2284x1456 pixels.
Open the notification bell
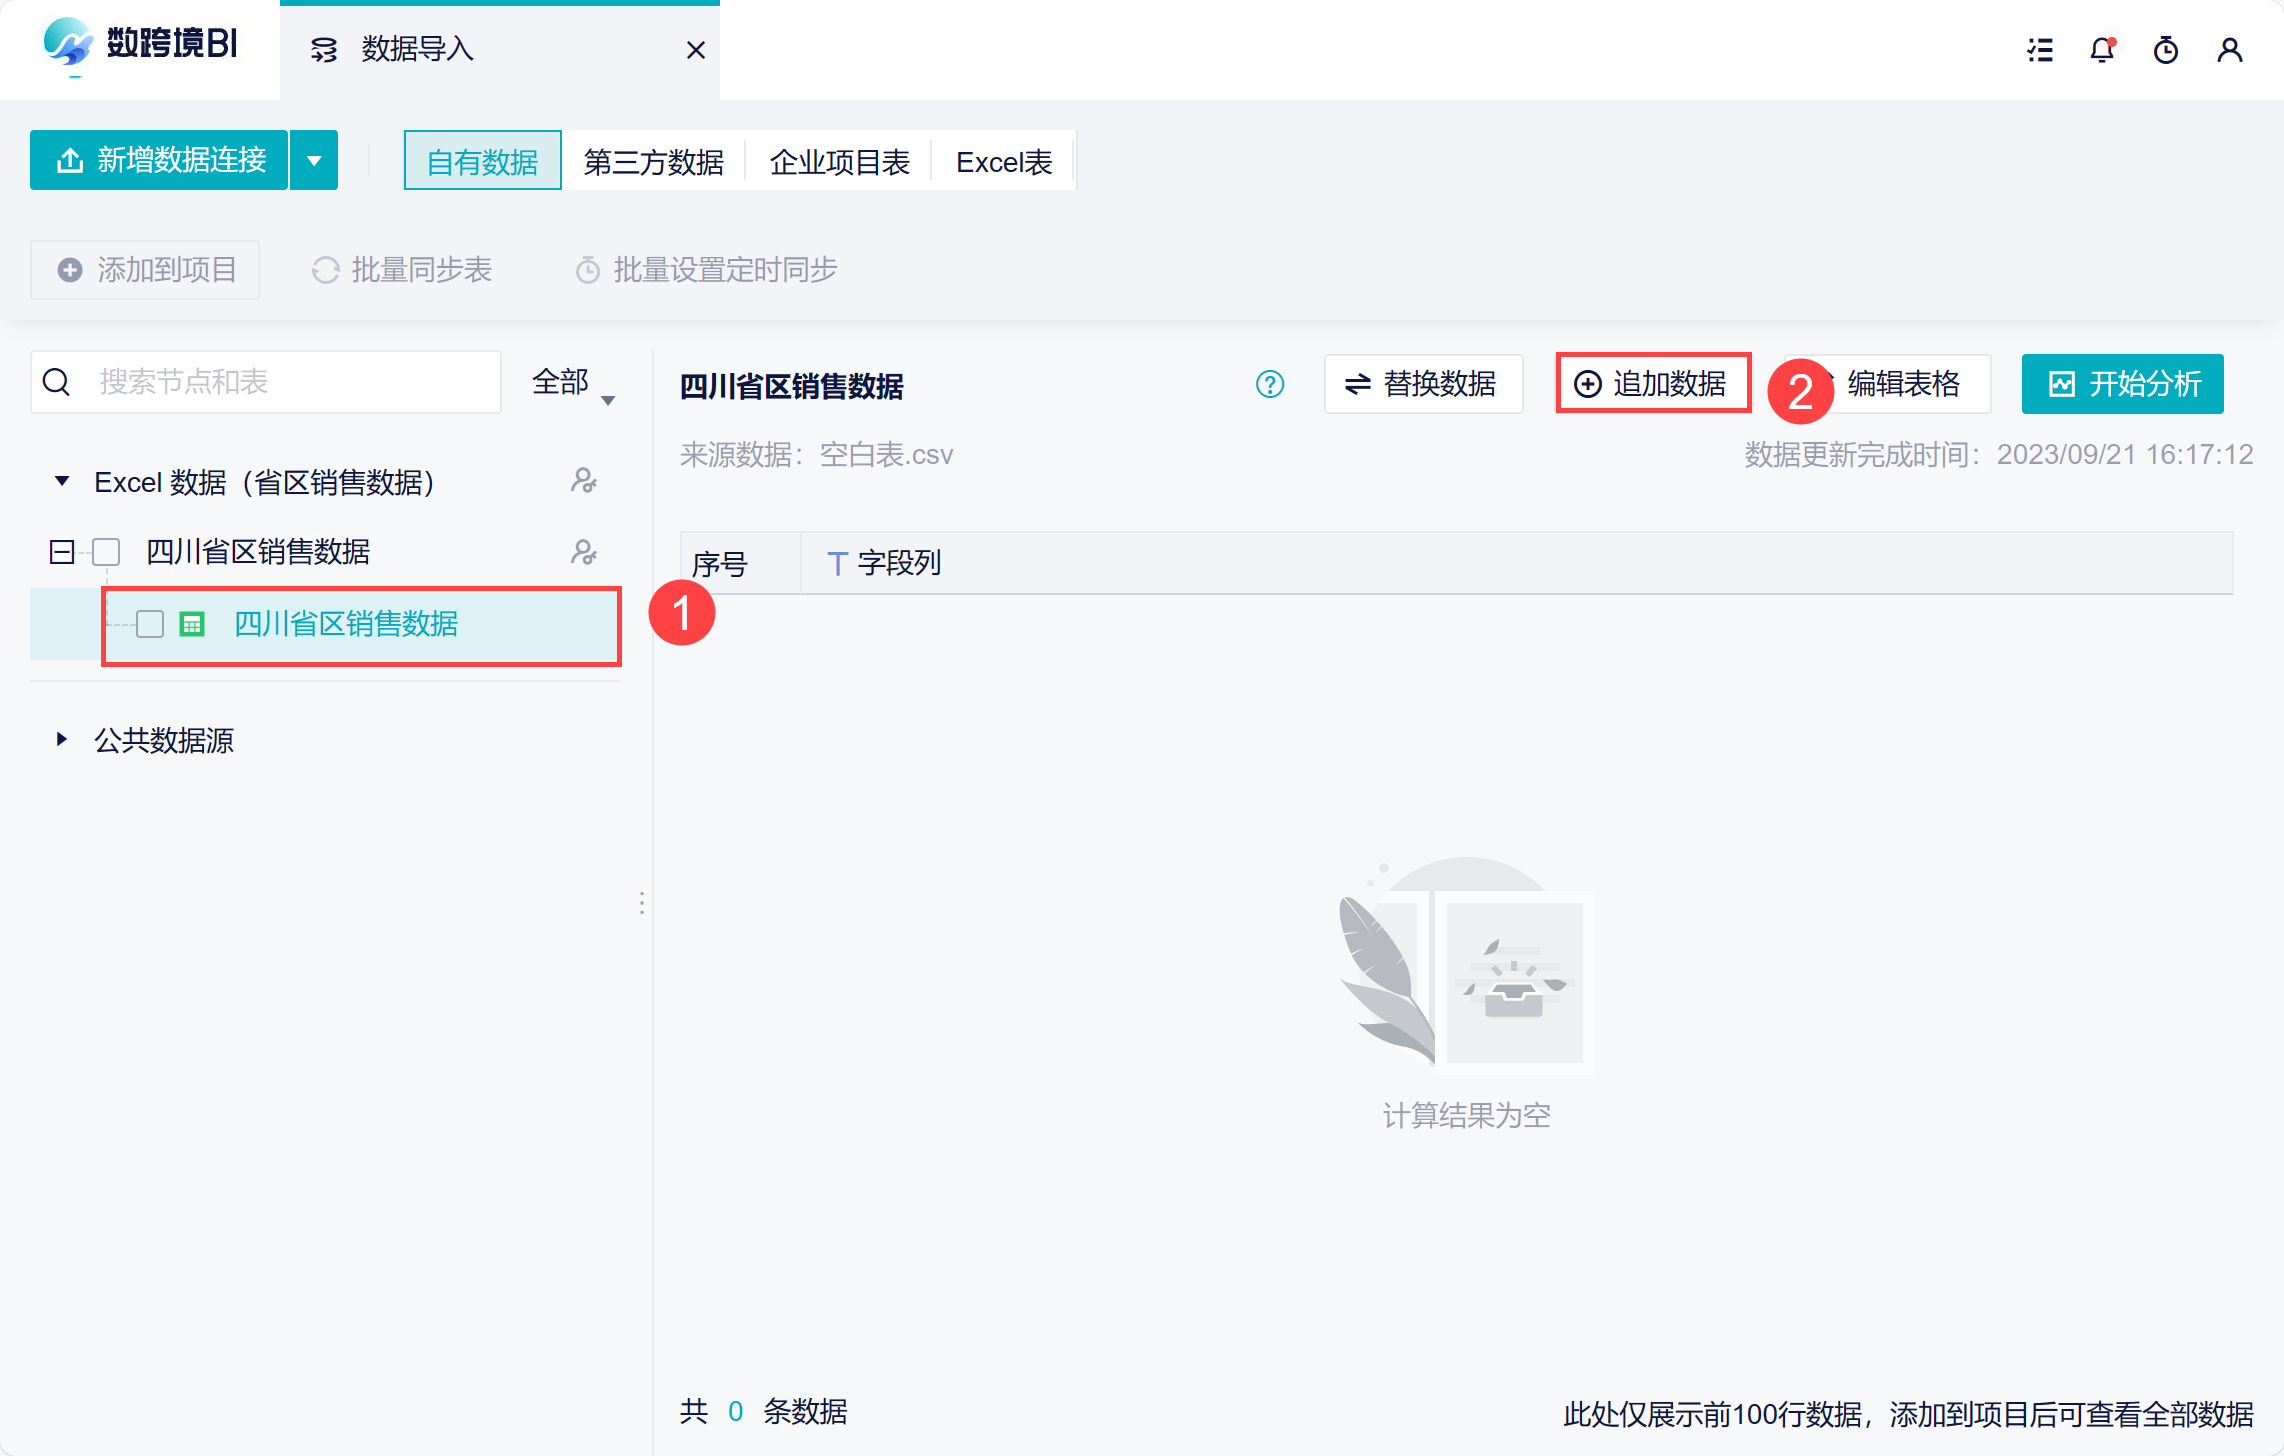coord(2102,50)
